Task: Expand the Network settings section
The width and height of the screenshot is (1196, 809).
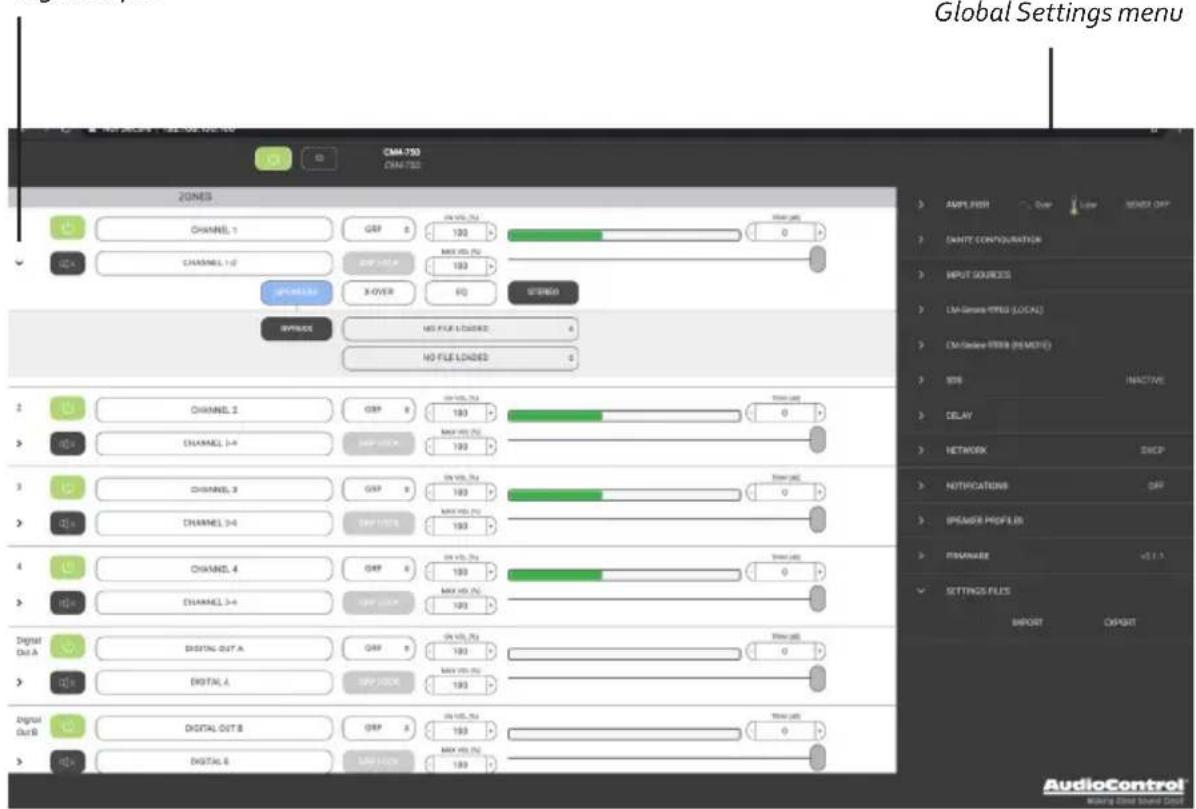Action: pos(921,451)
